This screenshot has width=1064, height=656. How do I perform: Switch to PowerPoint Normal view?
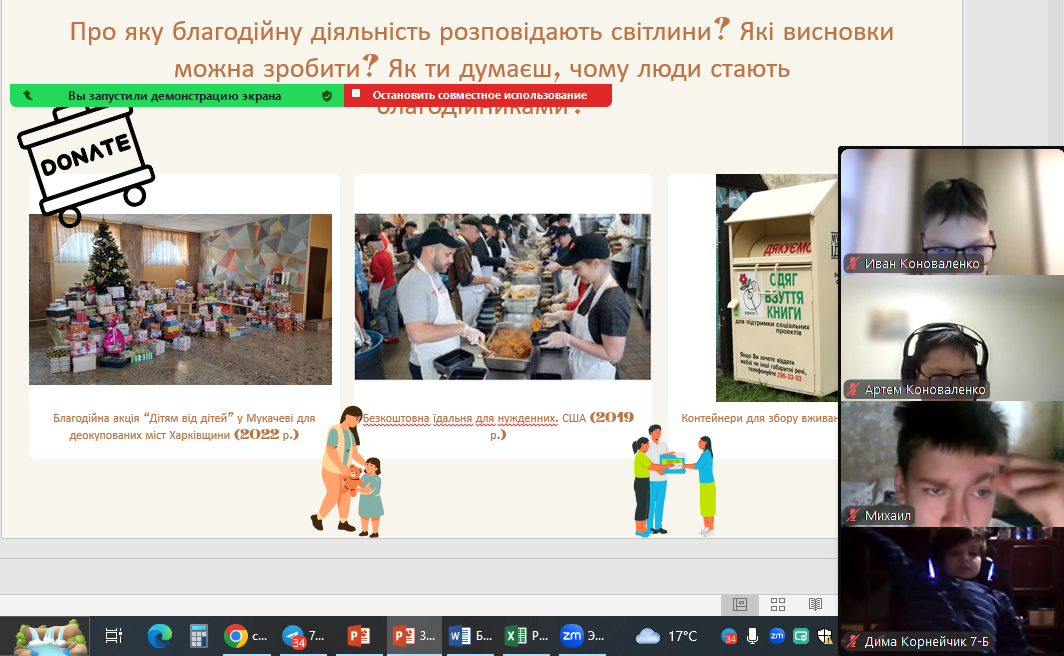pyautogui.click(x=740, y=604)
